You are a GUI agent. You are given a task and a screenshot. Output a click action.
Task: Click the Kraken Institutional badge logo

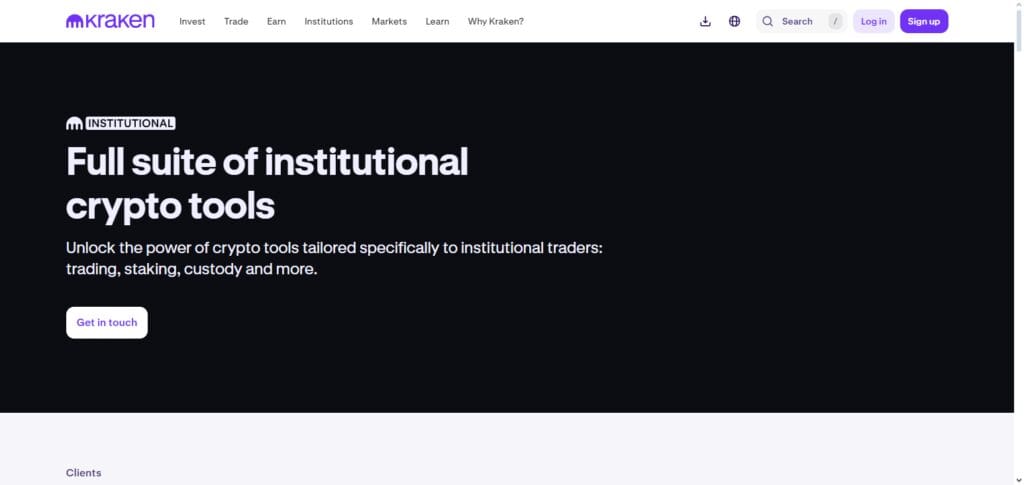pos(121,123)
